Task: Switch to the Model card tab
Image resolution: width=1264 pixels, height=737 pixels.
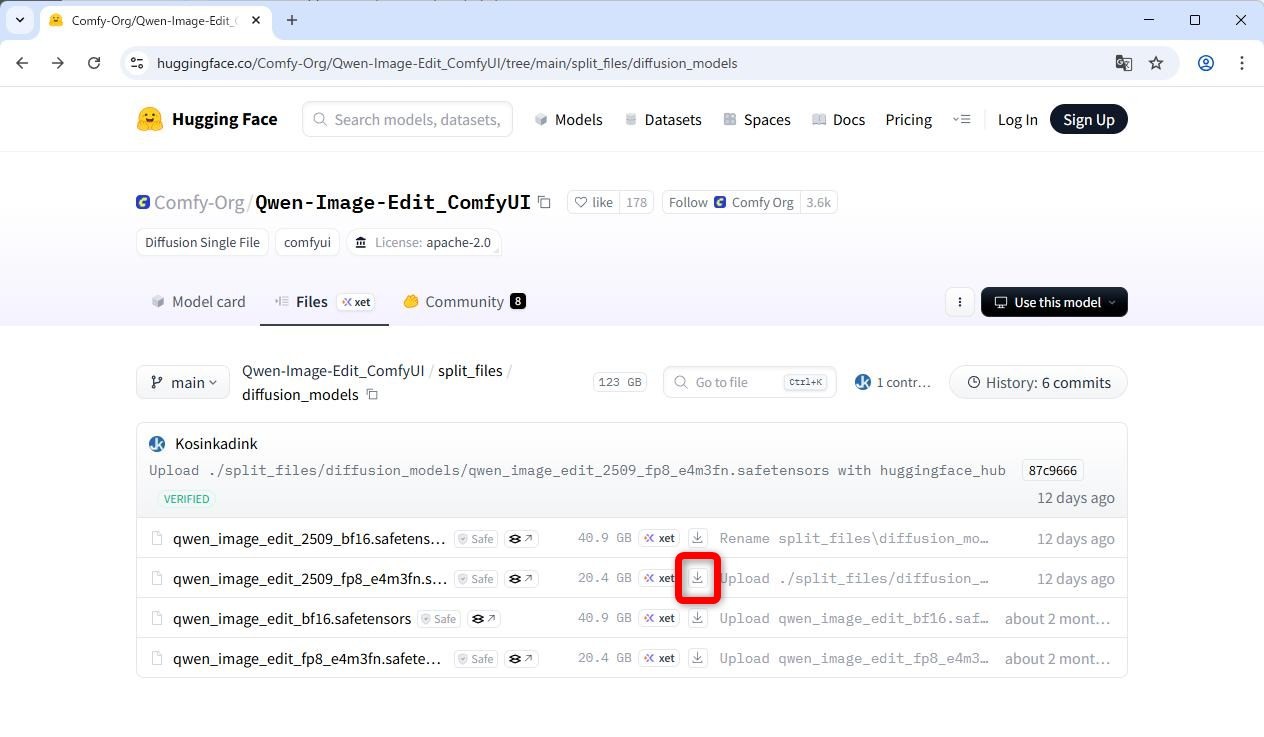Action: coord(198,302)
